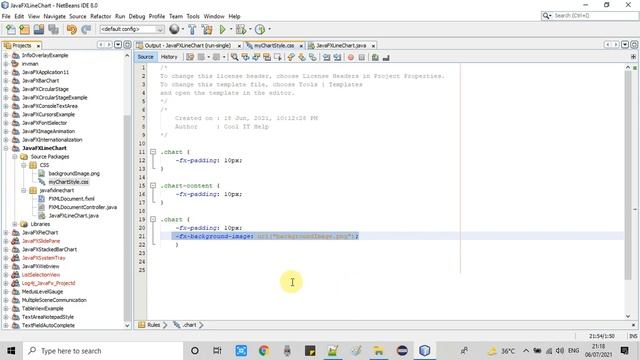Close the myChartStyle.css tab
The width and height of the screenshot is (640, 360).
point(301,46)
